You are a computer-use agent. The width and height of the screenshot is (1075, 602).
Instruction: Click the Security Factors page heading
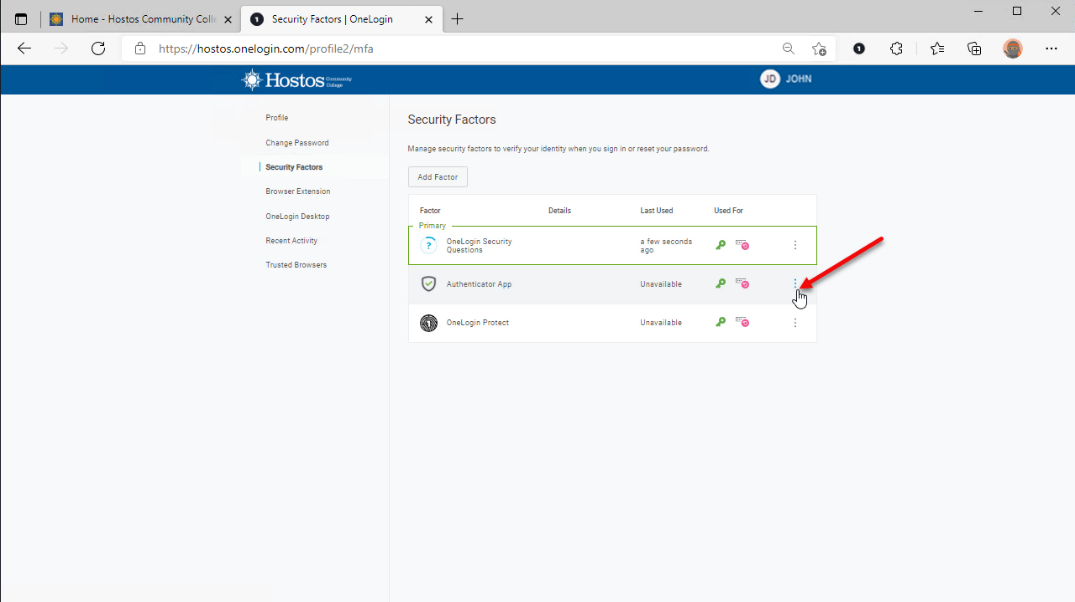click(452, 119)
